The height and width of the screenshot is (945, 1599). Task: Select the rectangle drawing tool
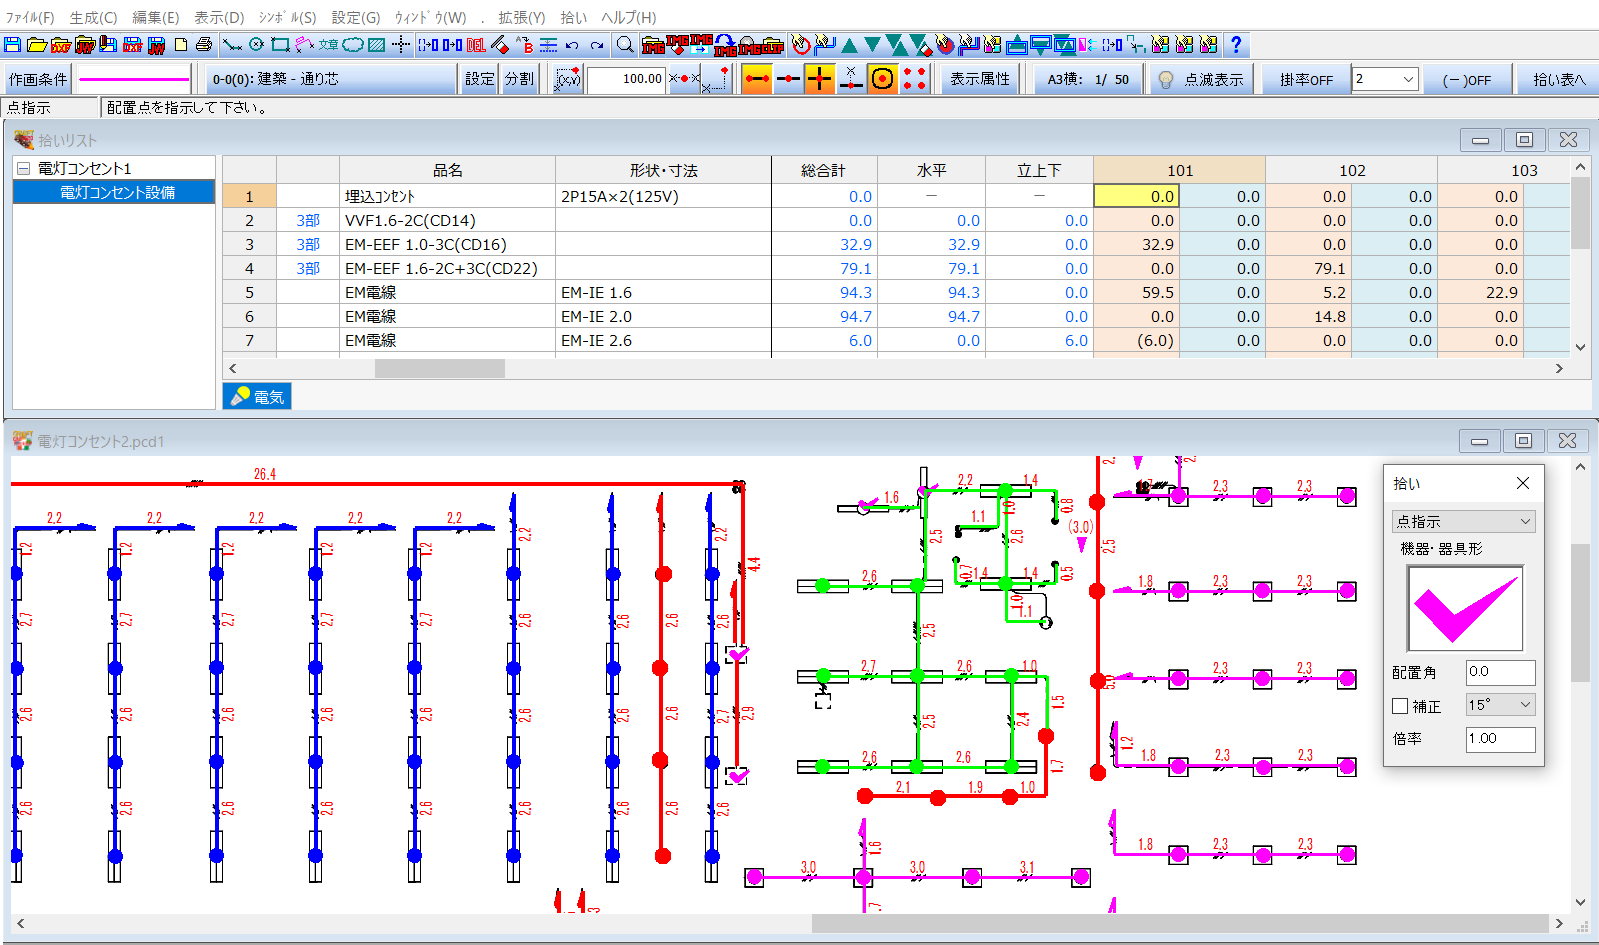280,45
